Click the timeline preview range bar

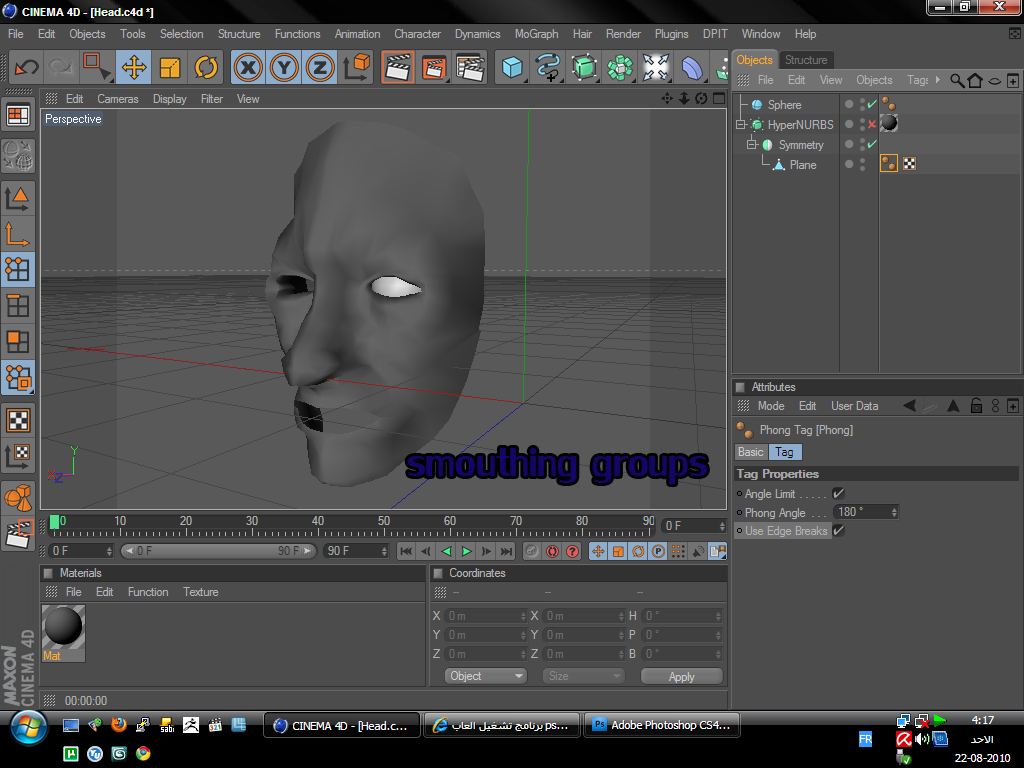[218, 551]
